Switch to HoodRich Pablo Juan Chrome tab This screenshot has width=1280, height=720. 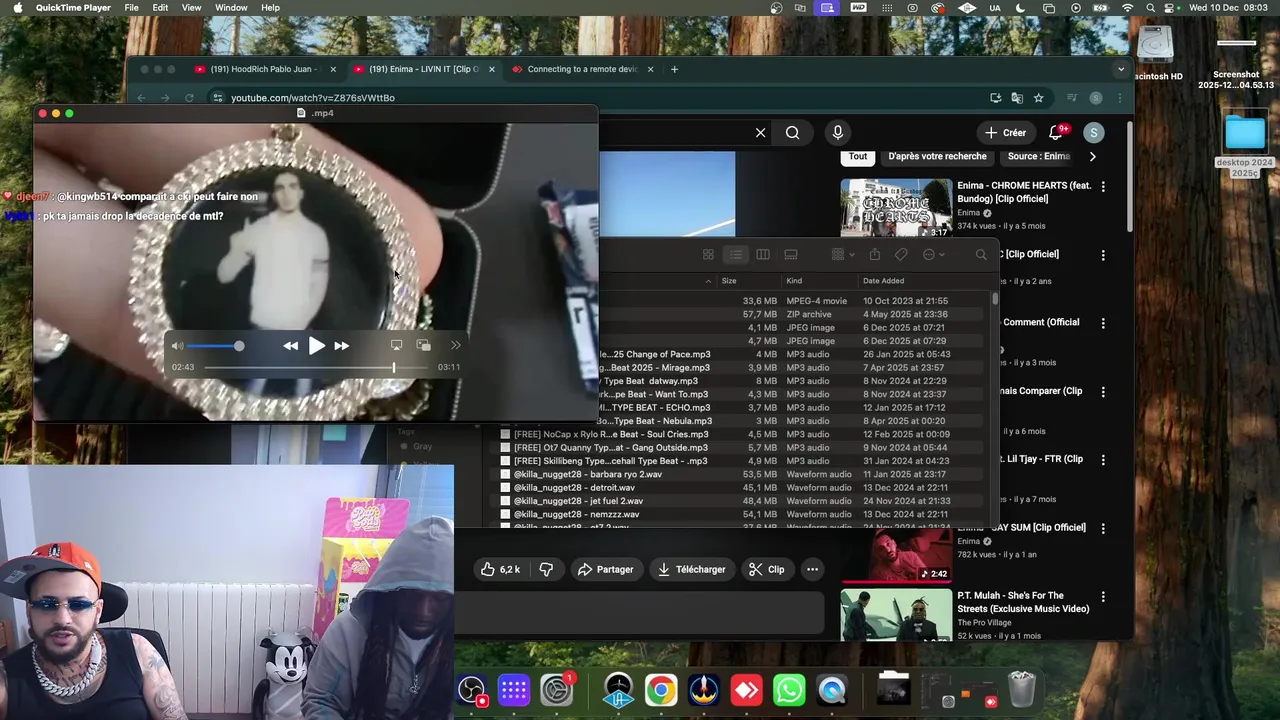[264, 69]
